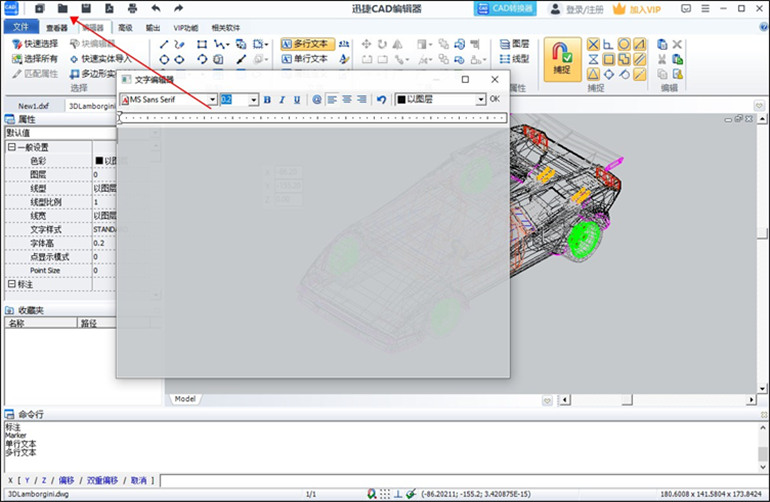Choose the multi-line text tool 多行文本
770x502 pixels.
click(x=305, y=44)
